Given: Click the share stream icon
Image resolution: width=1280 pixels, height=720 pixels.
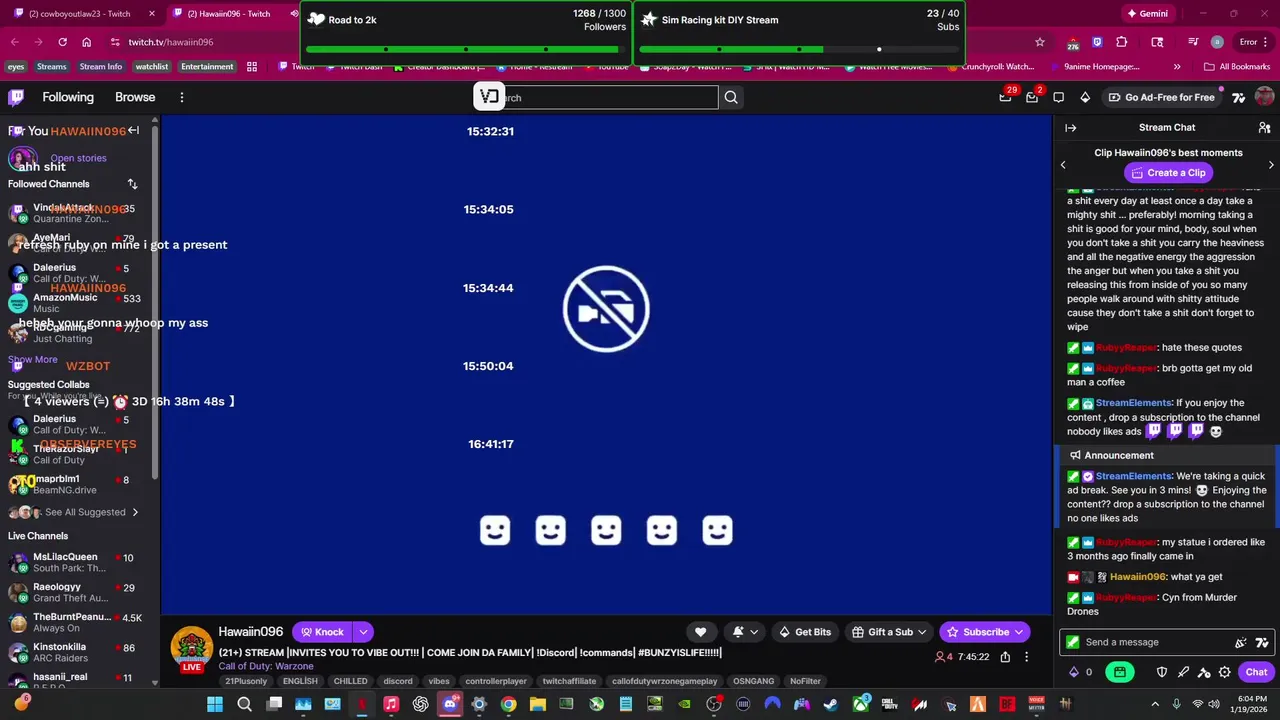Looking at the screenshot, I should tap(1005, 657).
